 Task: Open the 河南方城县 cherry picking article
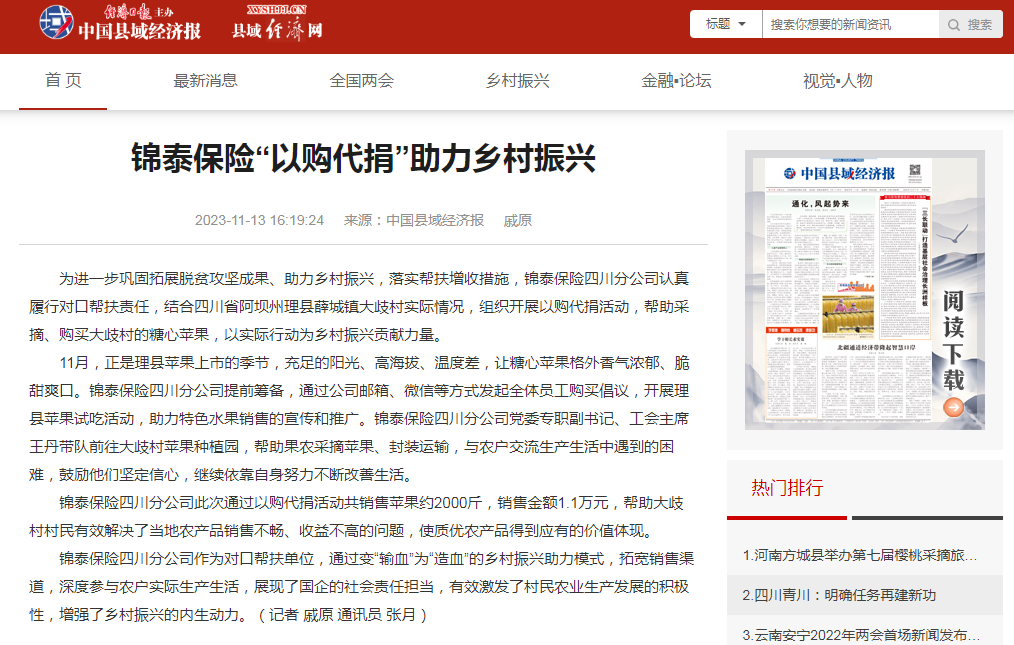coord(860,555)
